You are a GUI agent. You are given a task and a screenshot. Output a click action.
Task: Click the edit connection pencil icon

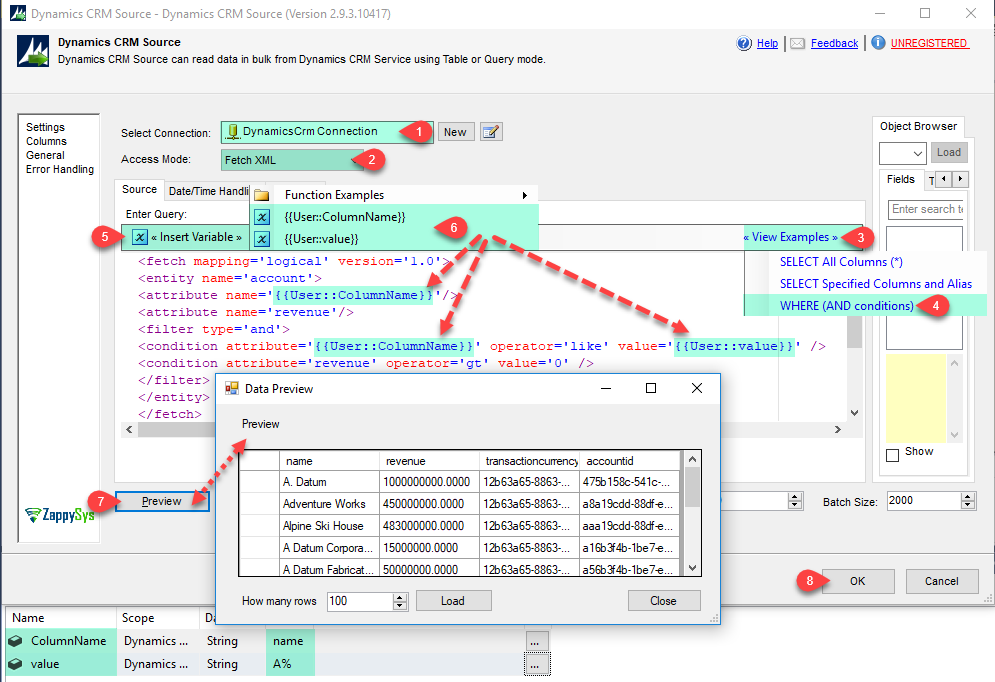tap(491, 132)
